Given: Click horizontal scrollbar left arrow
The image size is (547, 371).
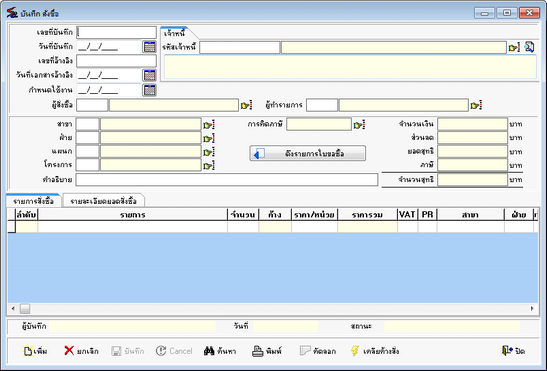Looking at the screenshot, I should [x=13, y=309].
